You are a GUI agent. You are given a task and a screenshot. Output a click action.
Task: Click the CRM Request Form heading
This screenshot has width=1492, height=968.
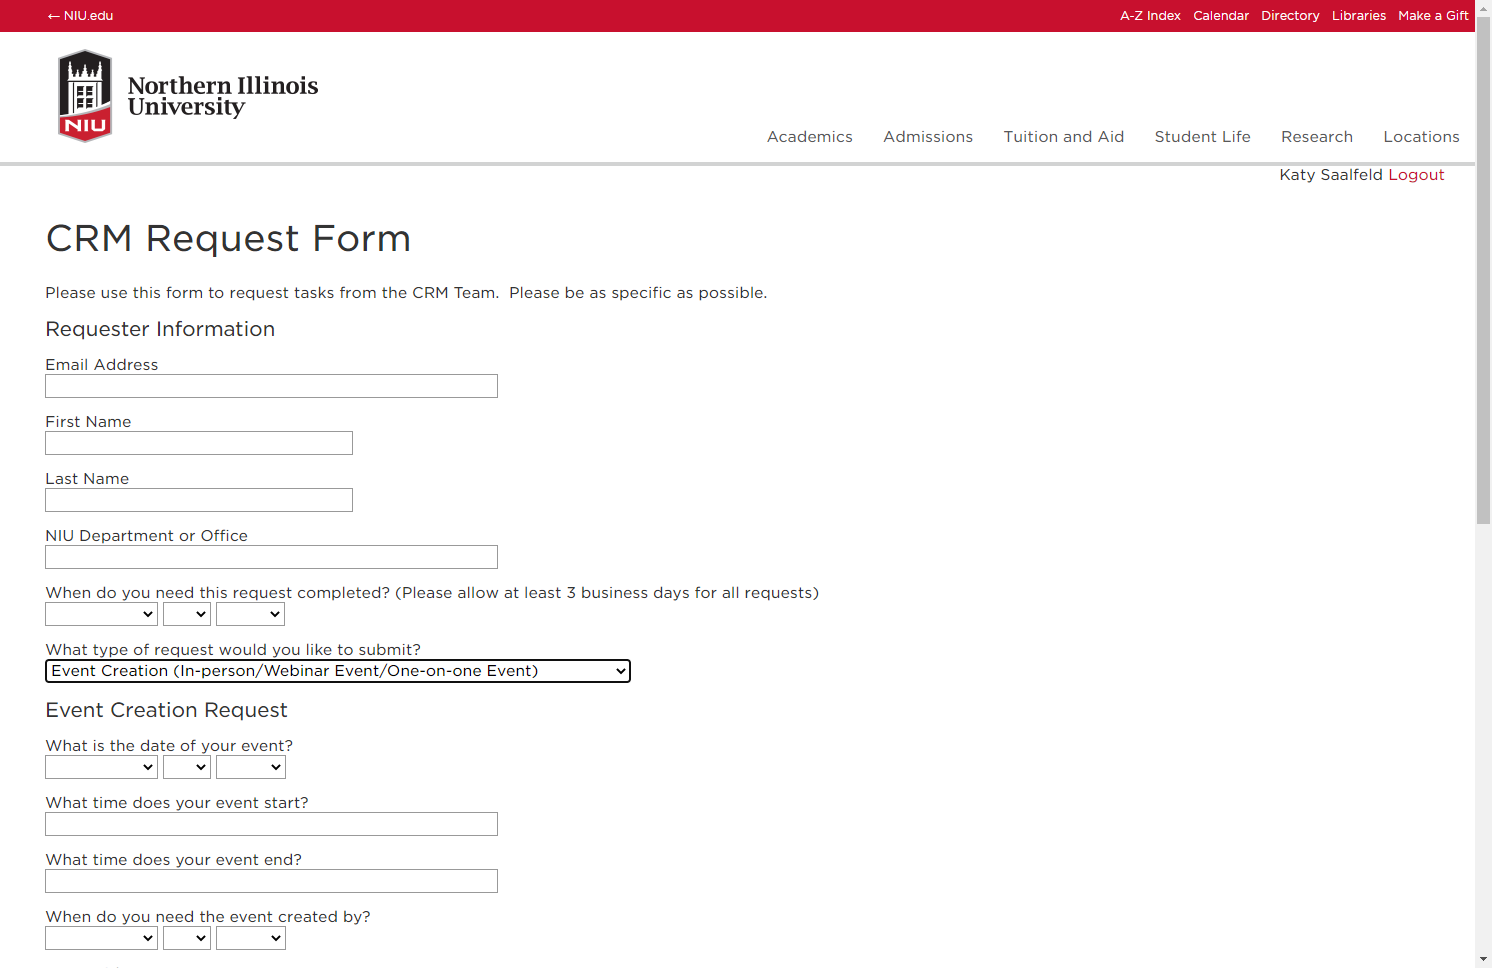coord(228,239)
